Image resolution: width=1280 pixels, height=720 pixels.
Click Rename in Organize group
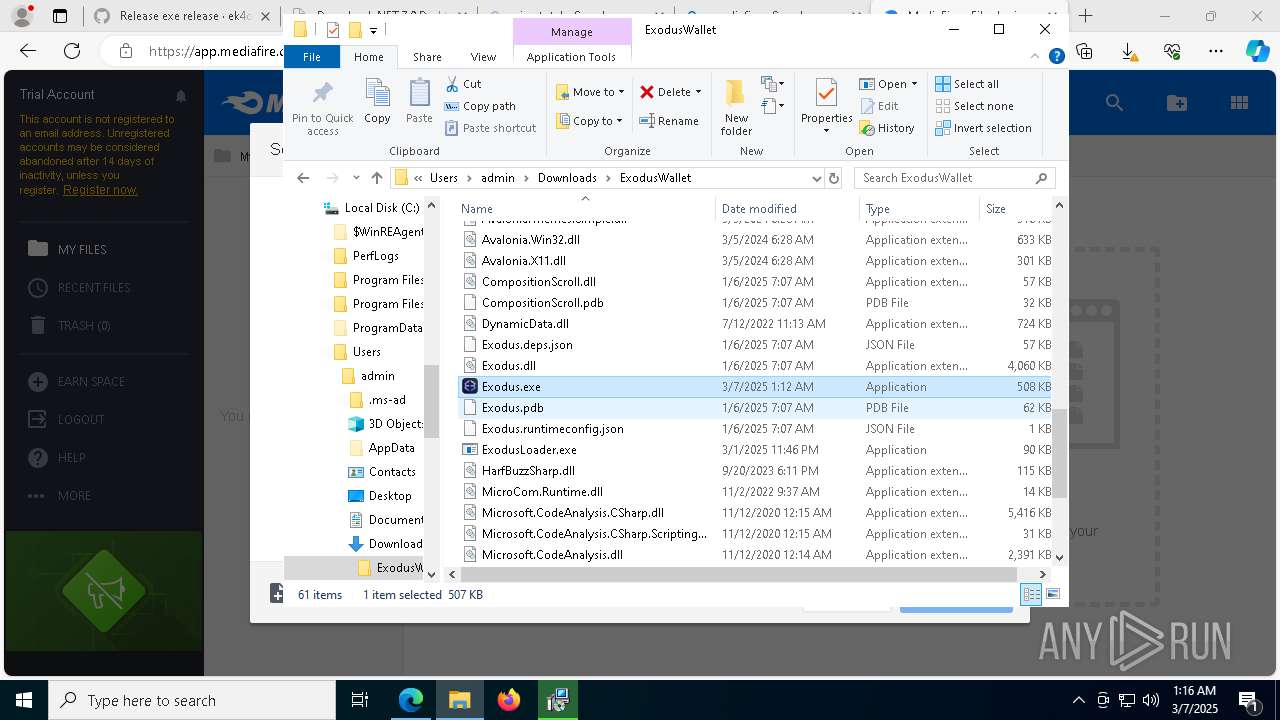669,121
